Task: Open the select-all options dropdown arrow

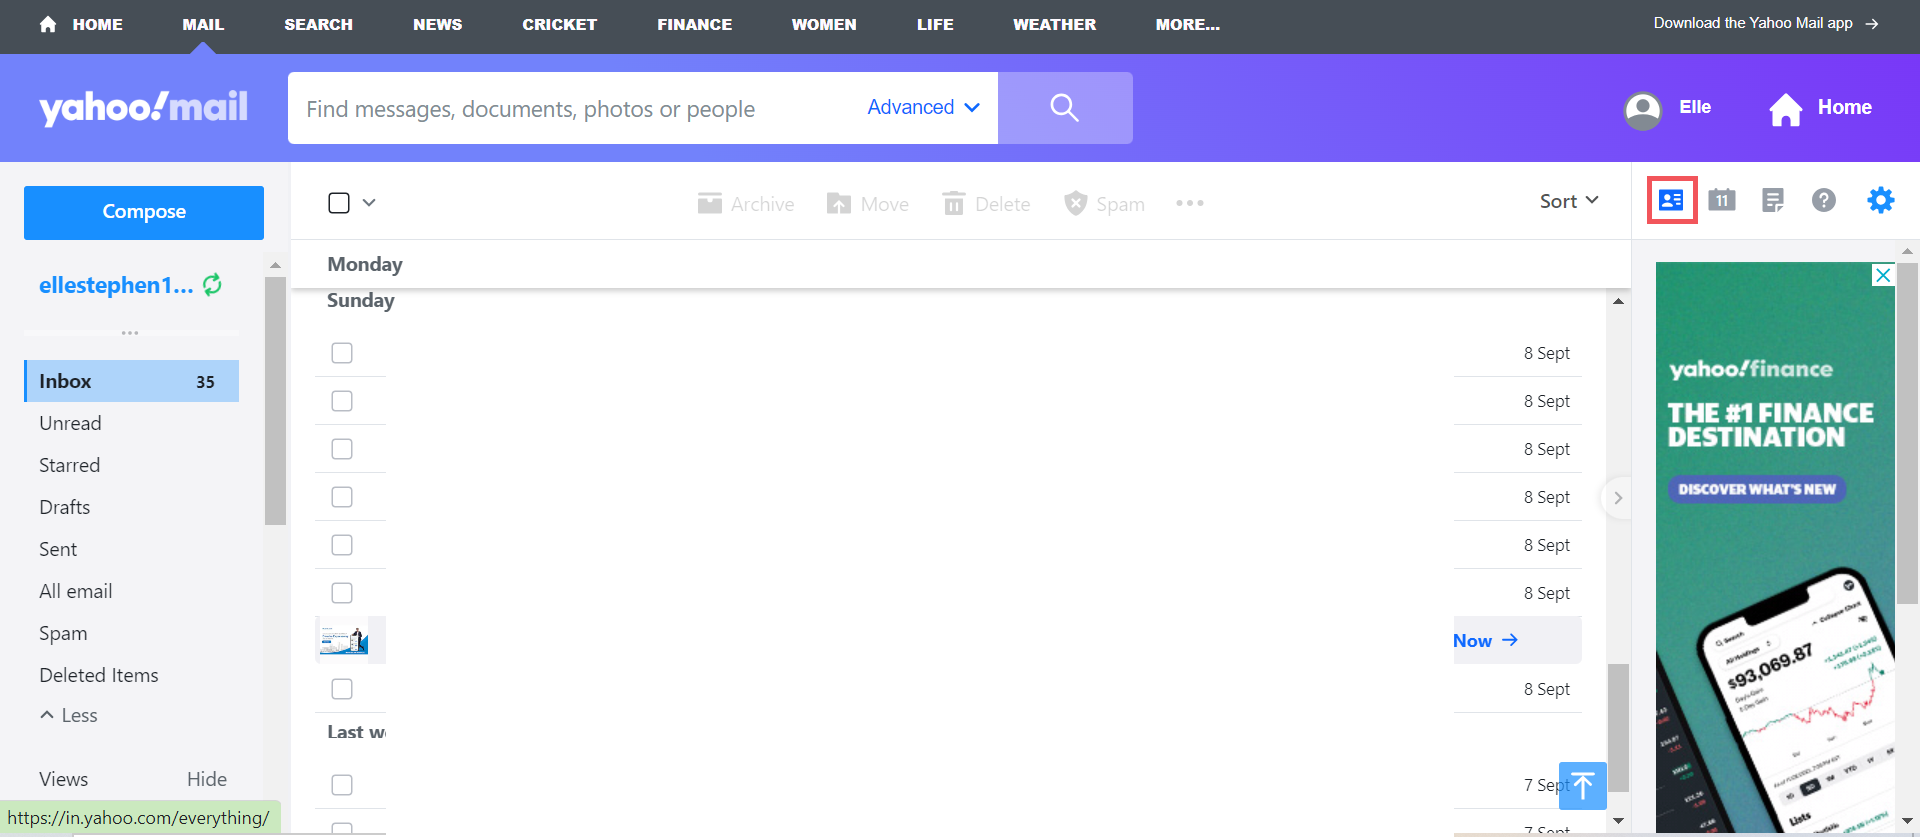Action: (369, 202)
